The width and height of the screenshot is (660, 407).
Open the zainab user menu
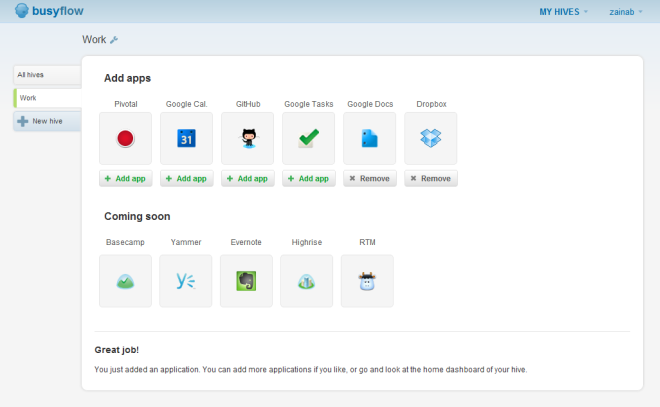tap(626, 12)
